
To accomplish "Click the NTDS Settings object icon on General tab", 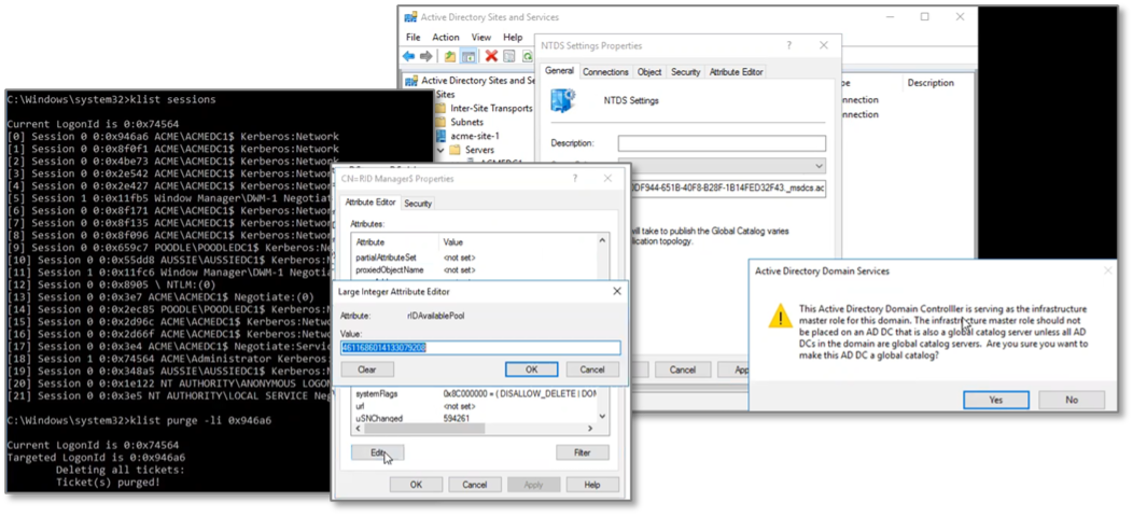I will 563,101.
